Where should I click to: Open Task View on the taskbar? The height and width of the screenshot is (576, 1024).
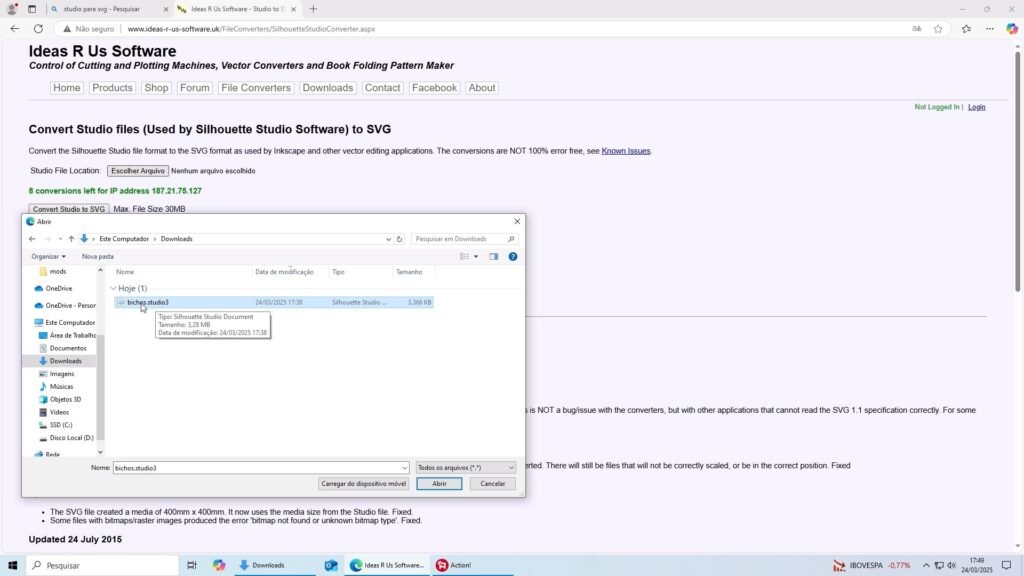191,566
